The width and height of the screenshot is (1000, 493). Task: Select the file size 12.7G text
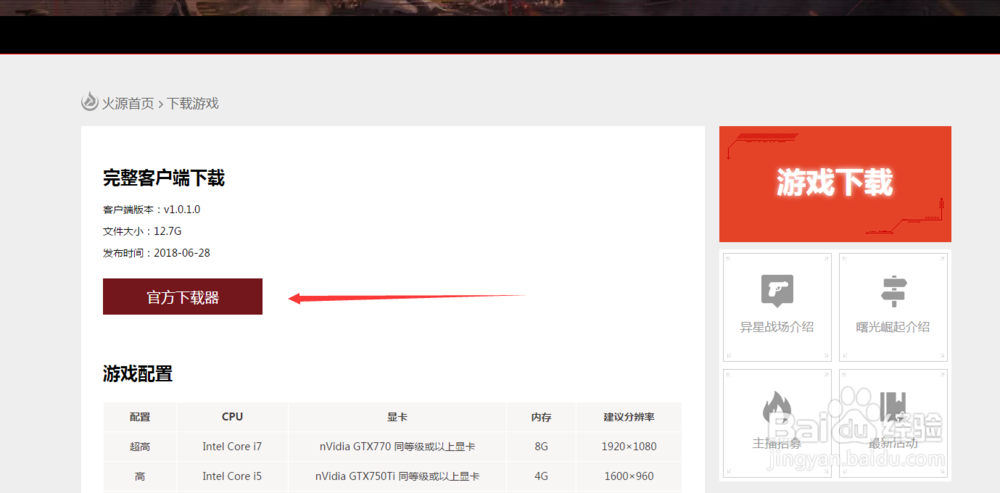[x=142, y=232]
